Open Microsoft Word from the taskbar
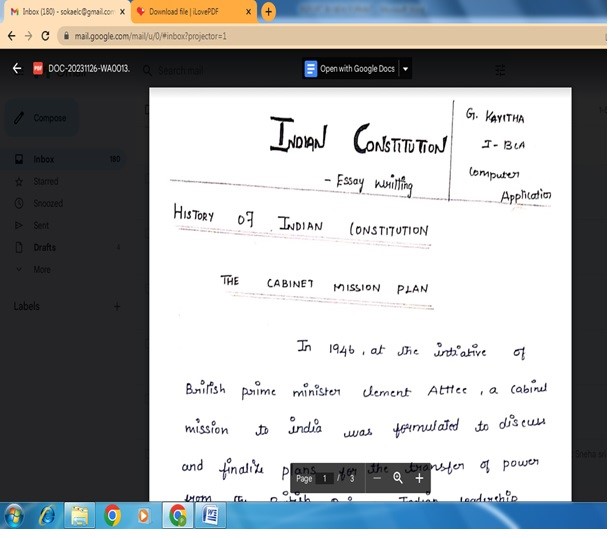This screenshot has height=538, width=613. 211,516
